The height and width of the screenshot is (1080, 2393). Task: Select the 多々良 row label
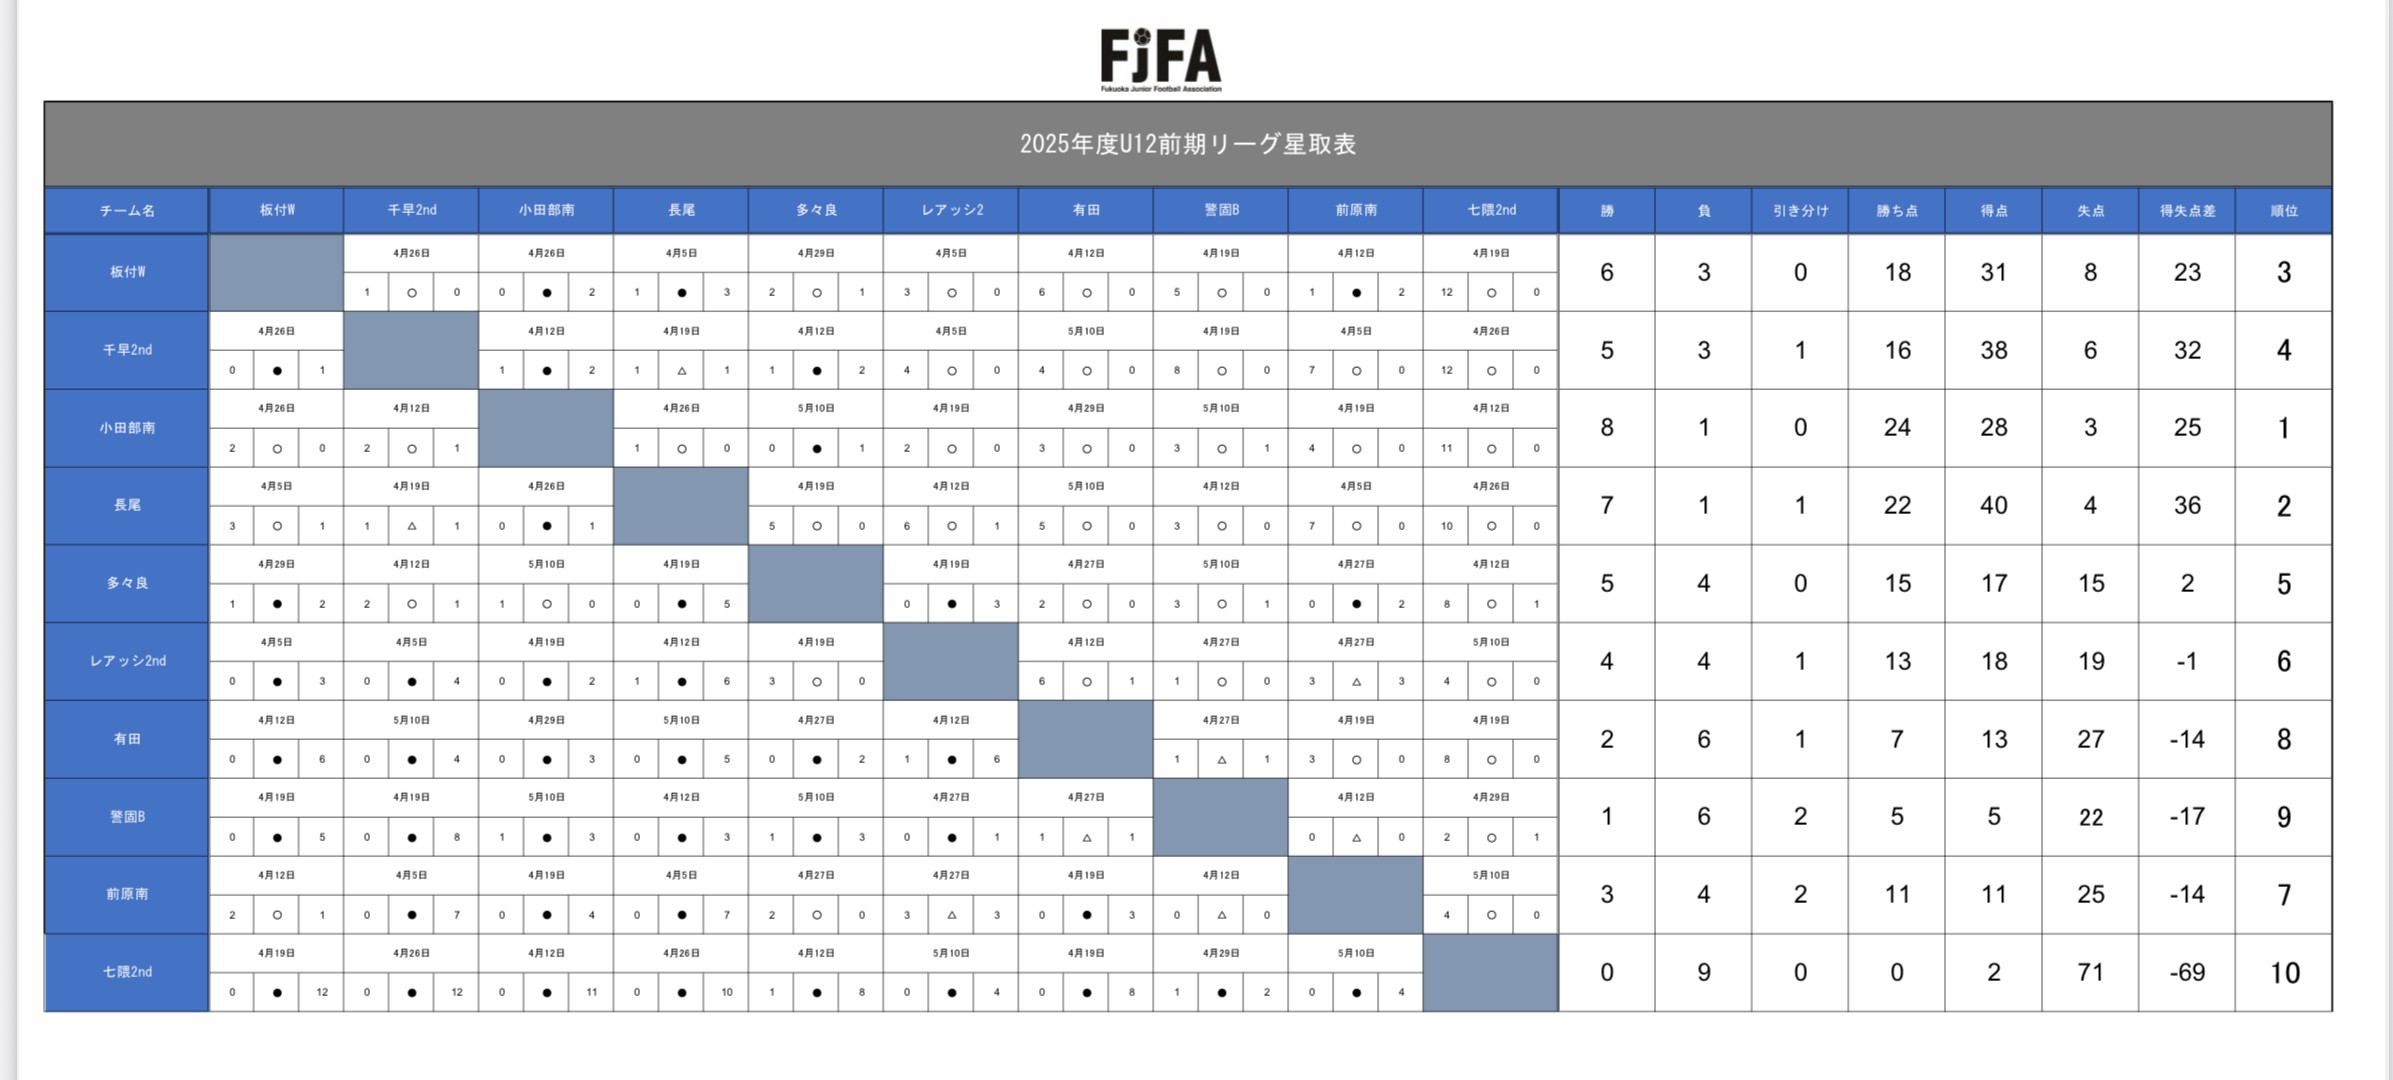point(127,584)
